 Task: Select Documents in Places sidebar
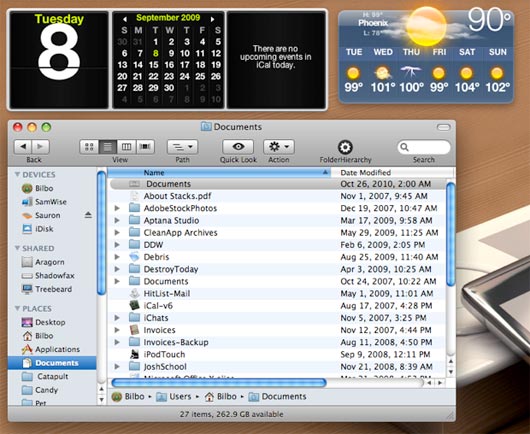pyautogui.click(x=52, y=363)
